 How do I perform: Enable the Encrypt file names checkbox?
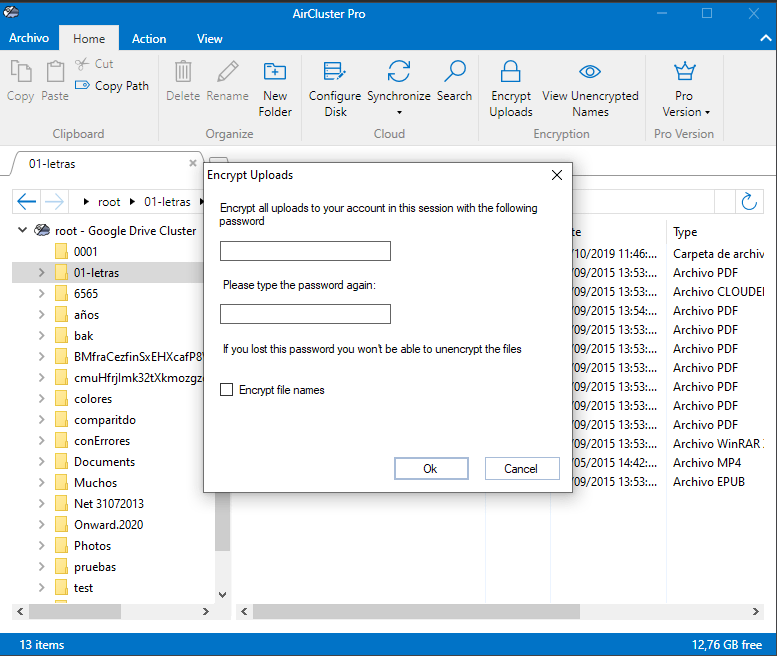(x=227, y=390)
